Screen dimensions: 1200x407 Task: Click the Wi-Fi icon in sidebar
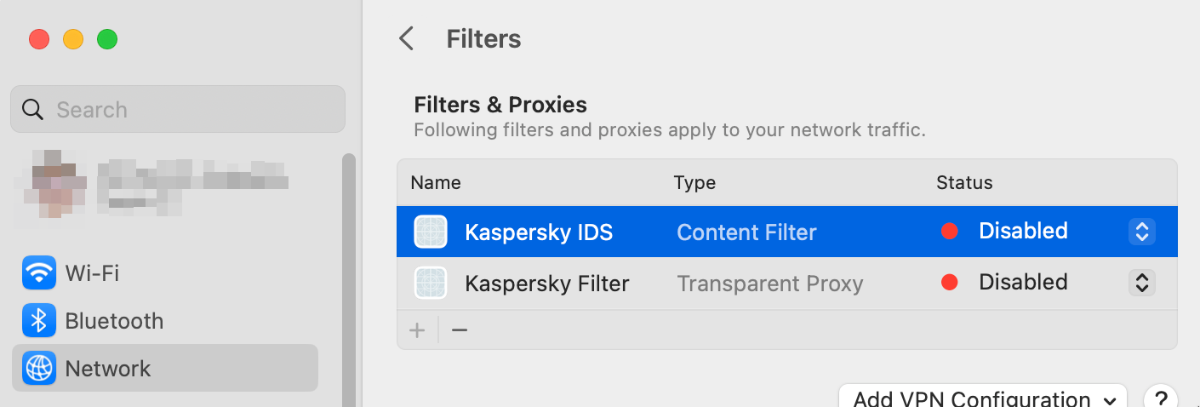(39, 272)
